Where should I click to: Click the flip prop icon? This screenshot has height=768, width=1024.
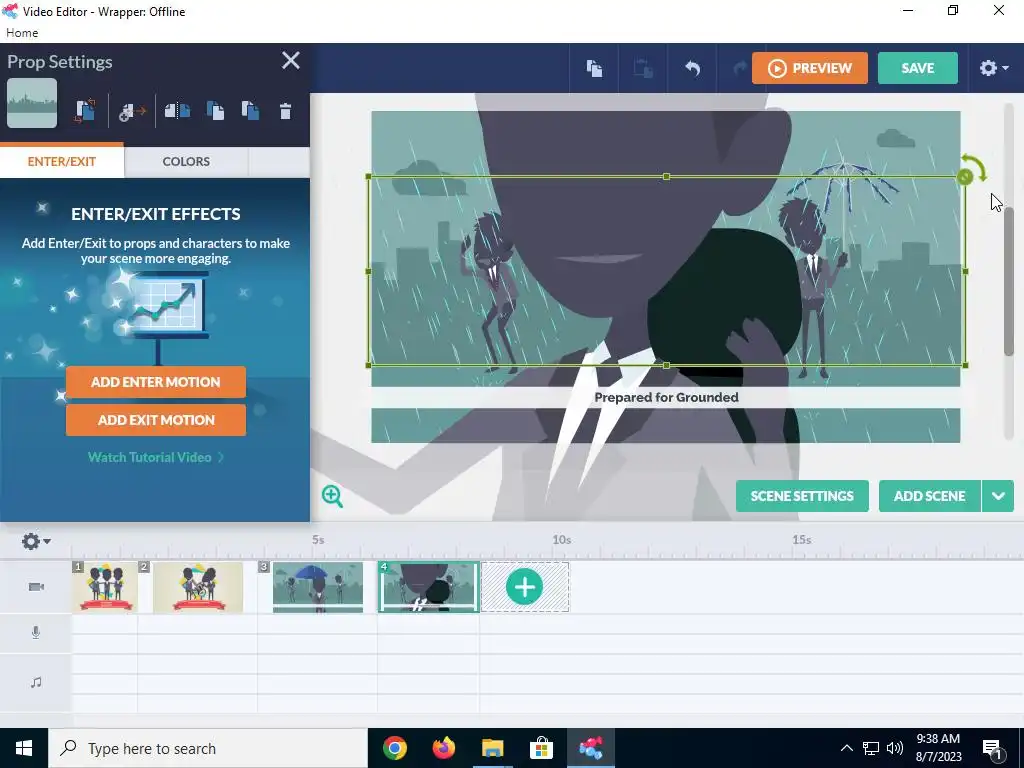coord(177,110)
